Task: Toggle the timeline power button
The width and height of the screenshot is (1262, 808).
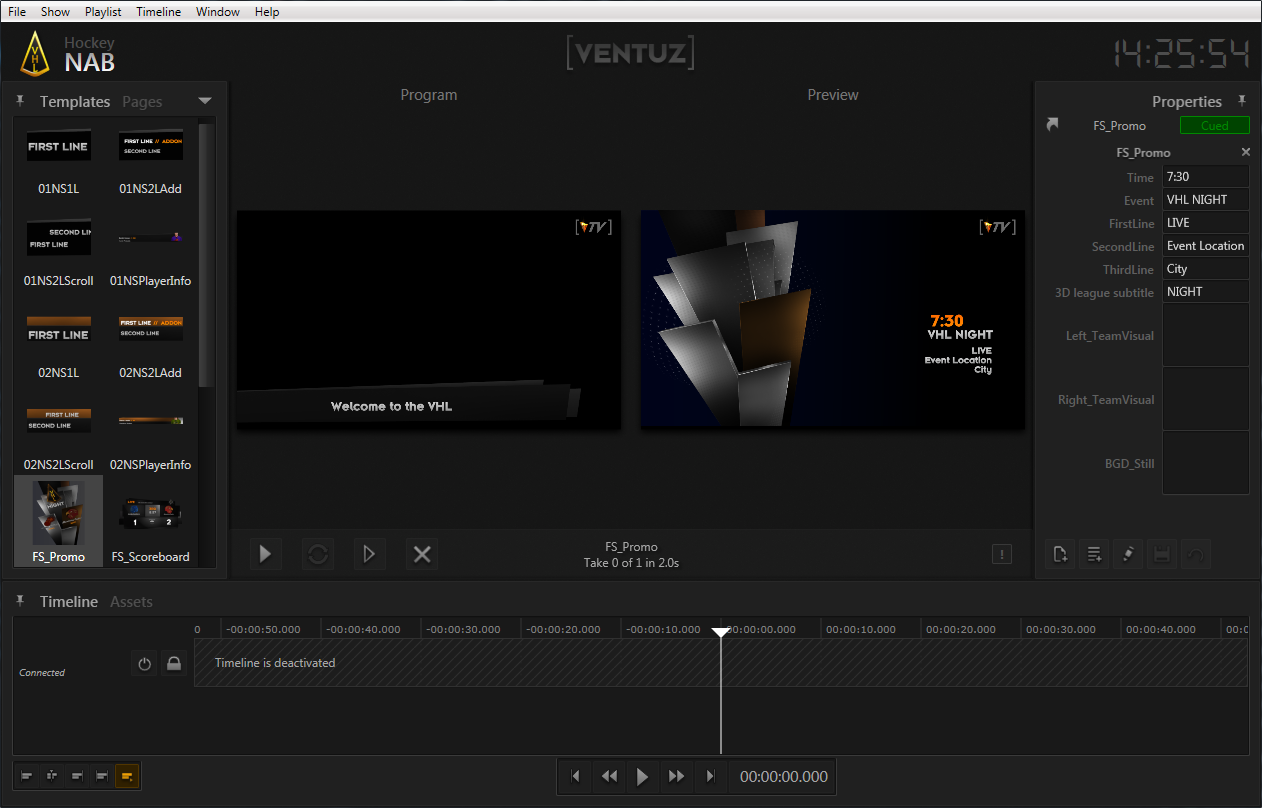Action: pos(145,663)
